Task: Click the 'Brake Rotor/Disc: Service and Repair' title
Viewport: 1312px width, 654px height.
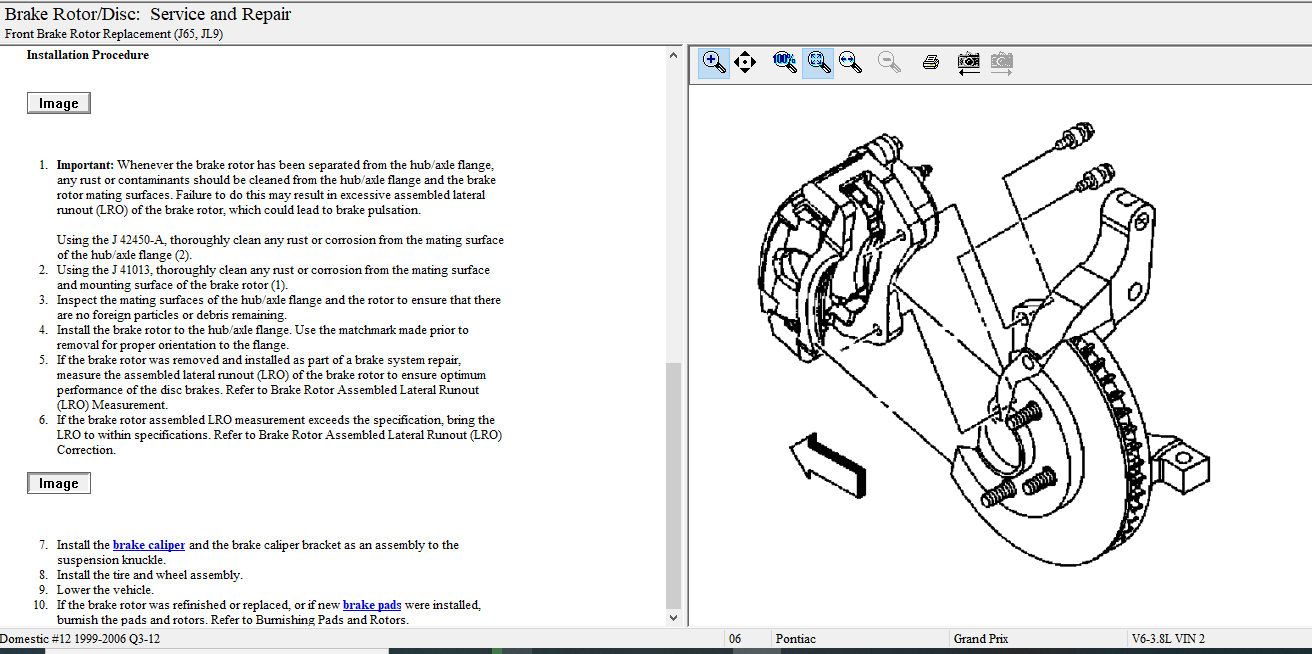Action: coord(148,14)
